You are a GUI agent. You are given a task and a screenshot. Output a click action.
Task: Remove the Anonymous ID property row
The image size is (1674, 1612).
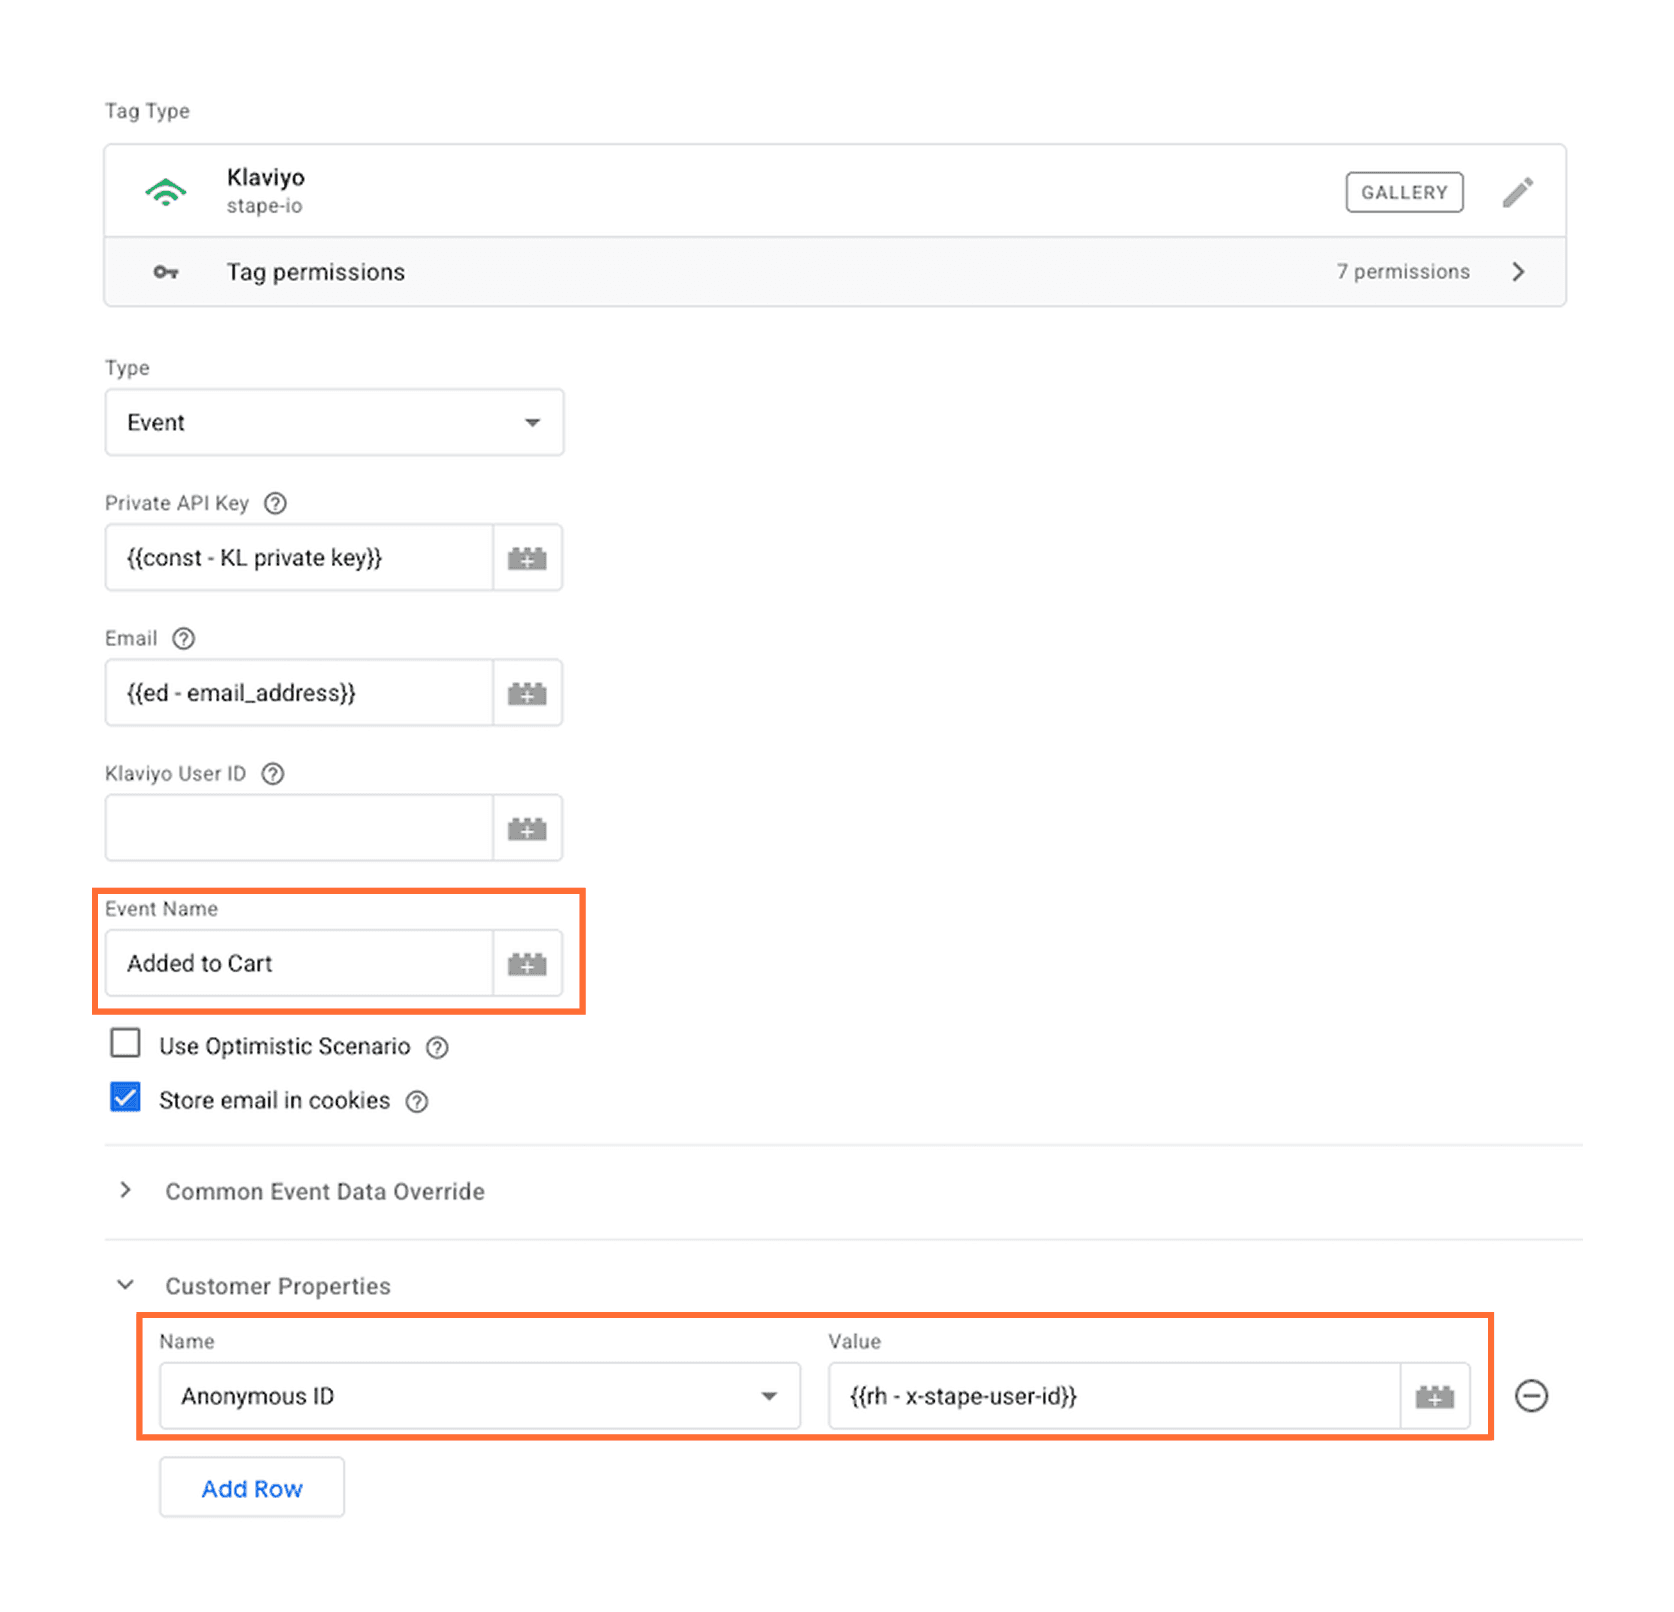(x=1531, y=1396)
